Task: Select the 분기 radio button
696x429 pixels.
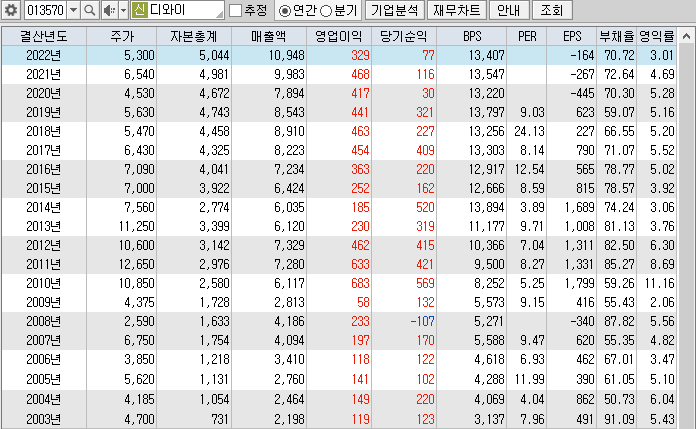Action: click(326, 11)
